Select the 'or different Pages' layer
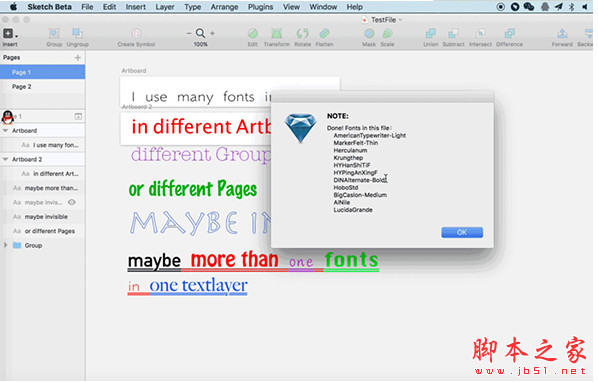This screenshot has height=382, width=598. [x=42, y=231]
